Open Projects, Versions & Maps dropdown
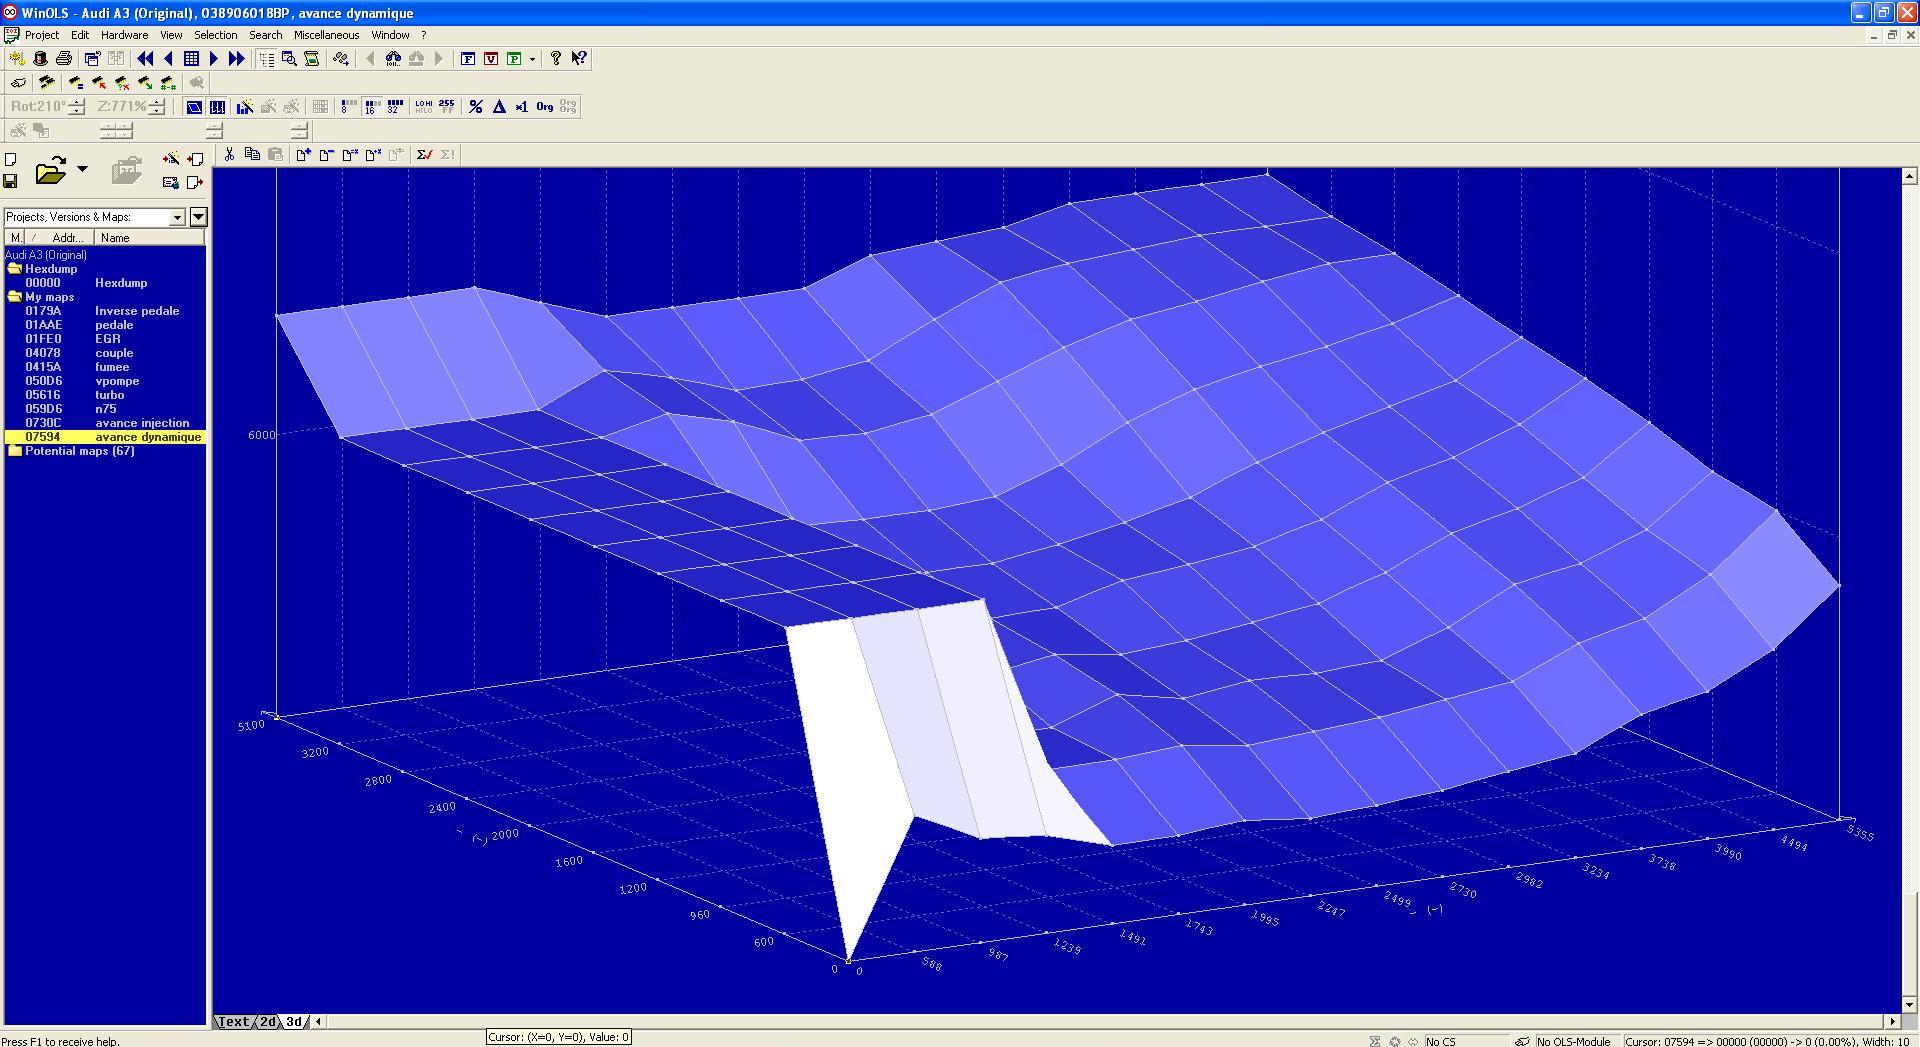1920x1047 pixels. tap(177, 217)
